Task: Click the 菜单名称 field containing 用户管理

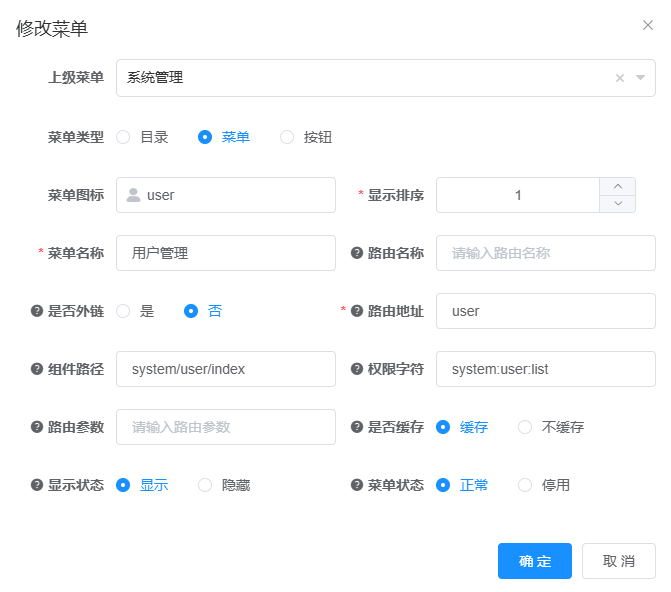Action: [226, 253]
